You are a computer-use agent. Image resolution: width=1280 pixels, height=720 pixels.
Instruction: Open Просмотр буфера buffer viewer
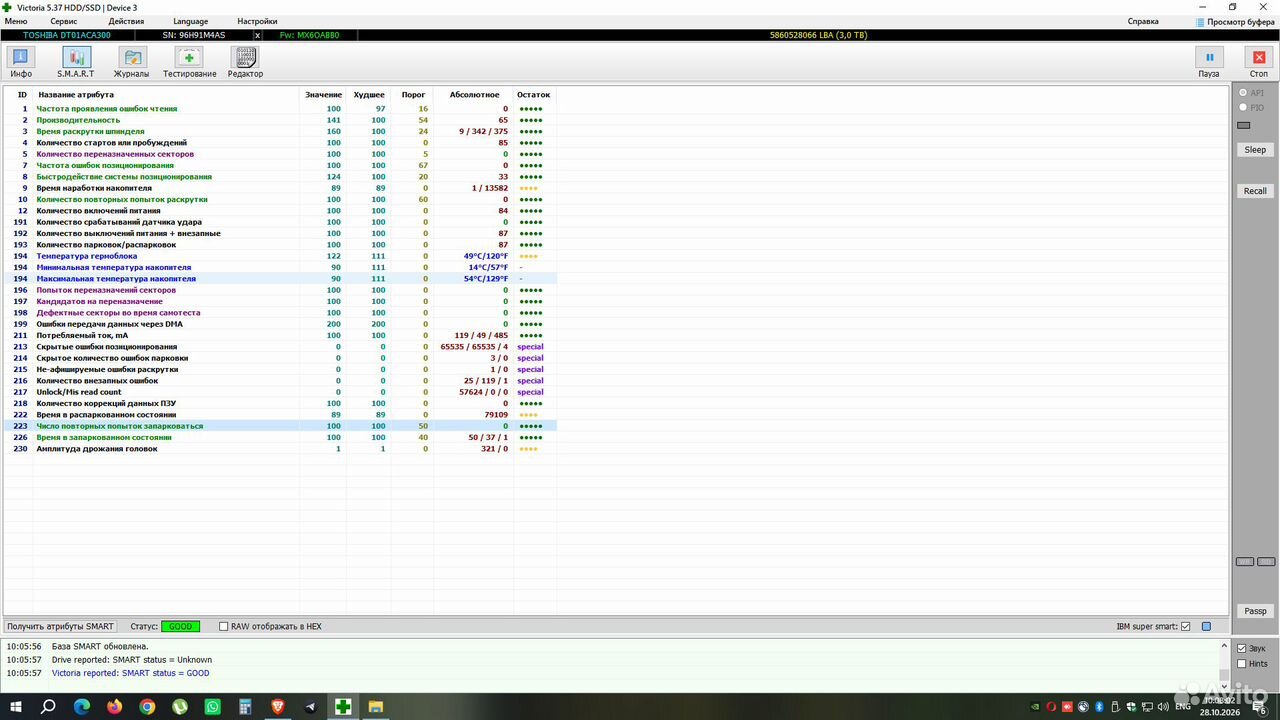click(x=1233, y=21)
